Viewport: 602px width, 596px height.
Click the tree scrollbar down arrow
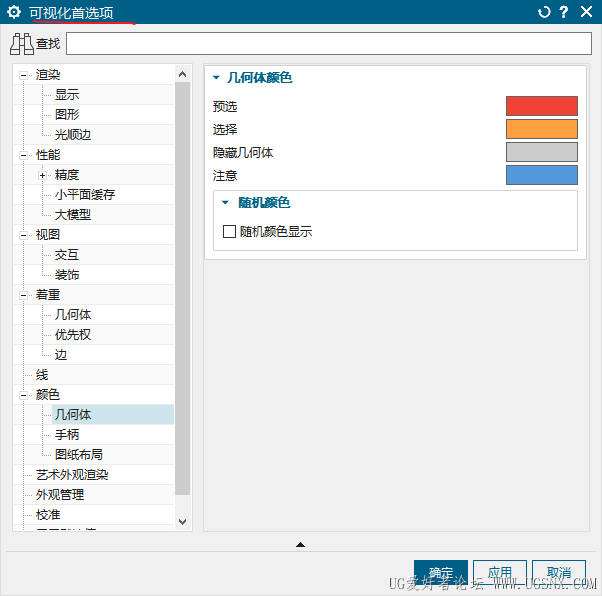click(x=183, y=522)
